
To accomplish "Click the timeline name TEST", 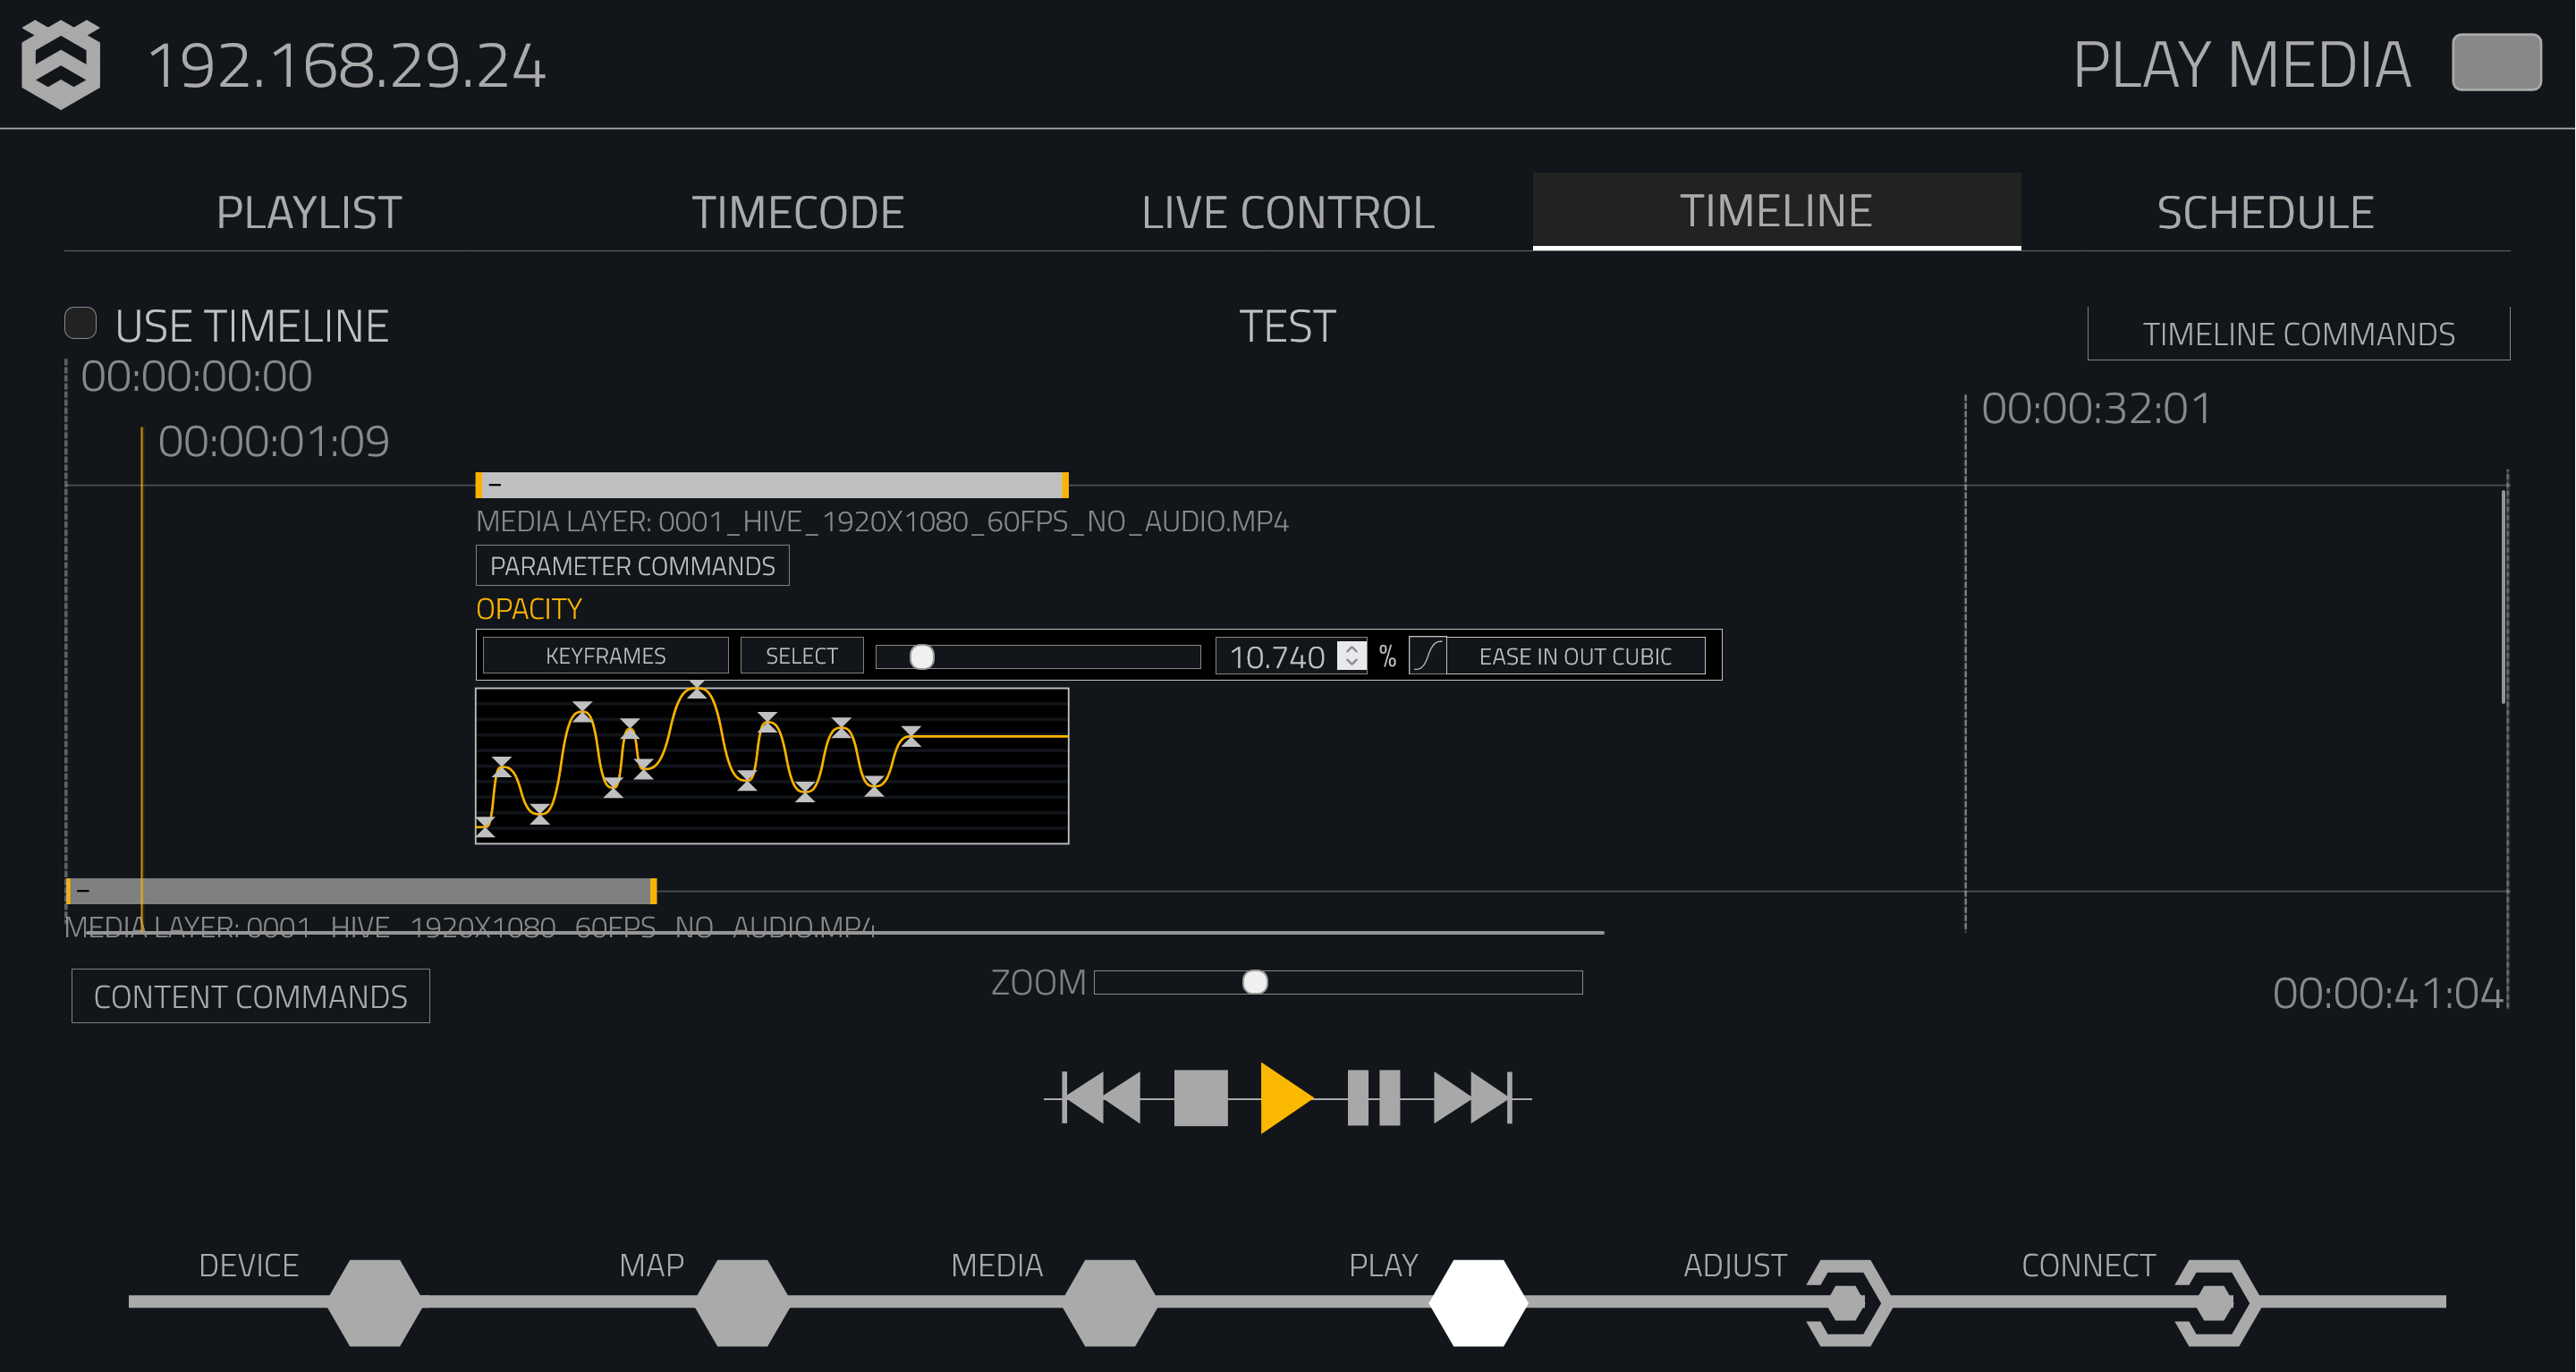I will (x=1287, y=326).
